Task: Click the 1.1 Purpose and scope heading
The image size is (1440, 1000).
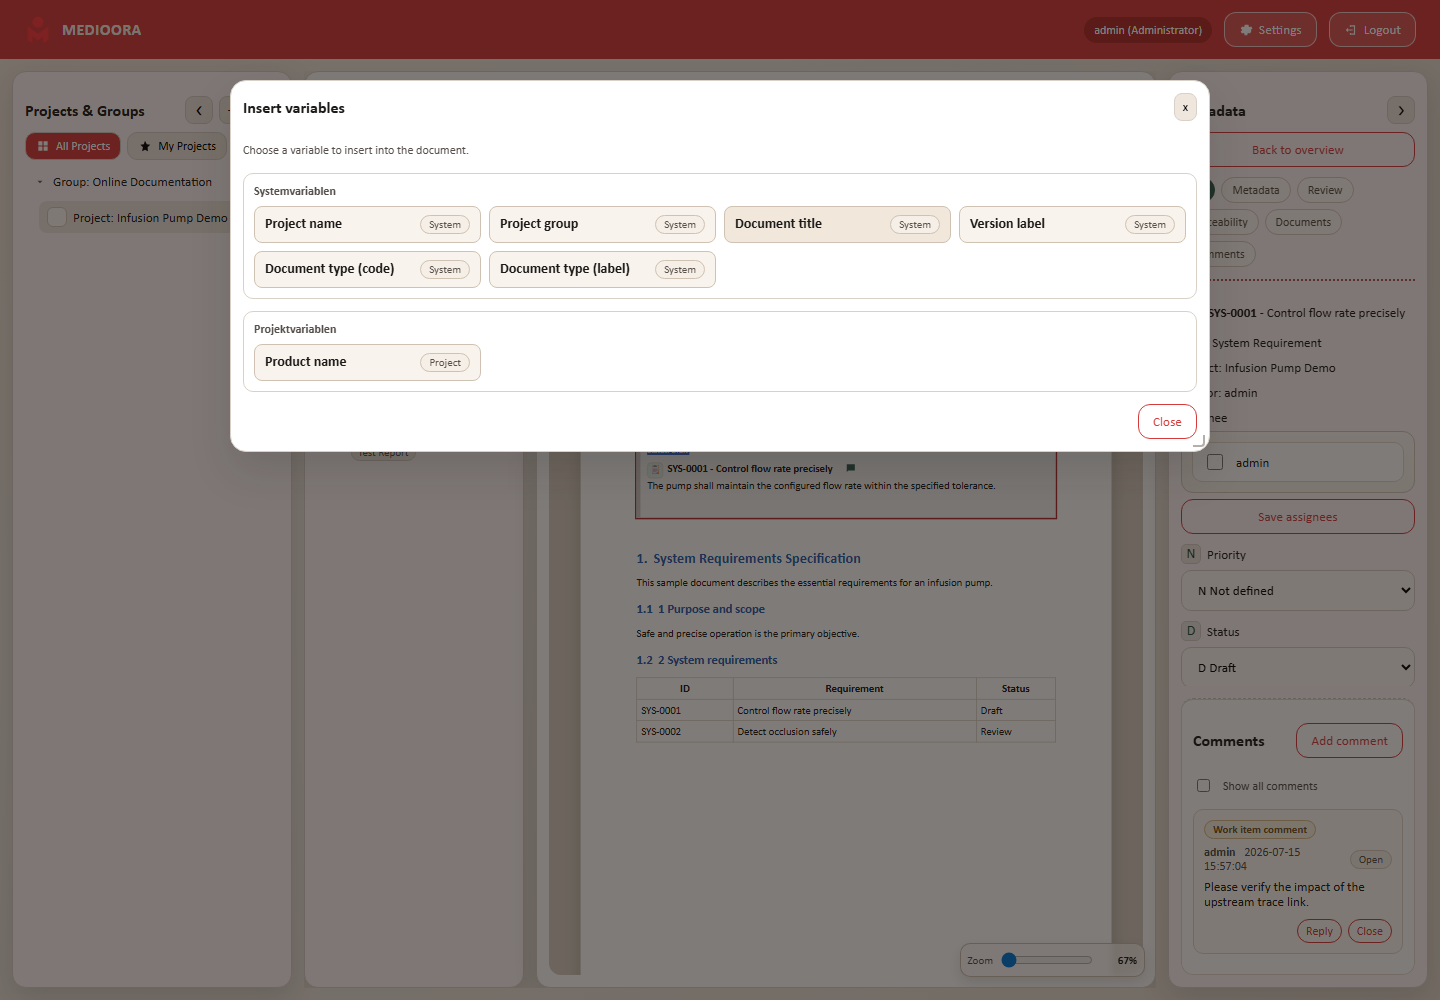Action: [x=700, y=609]
